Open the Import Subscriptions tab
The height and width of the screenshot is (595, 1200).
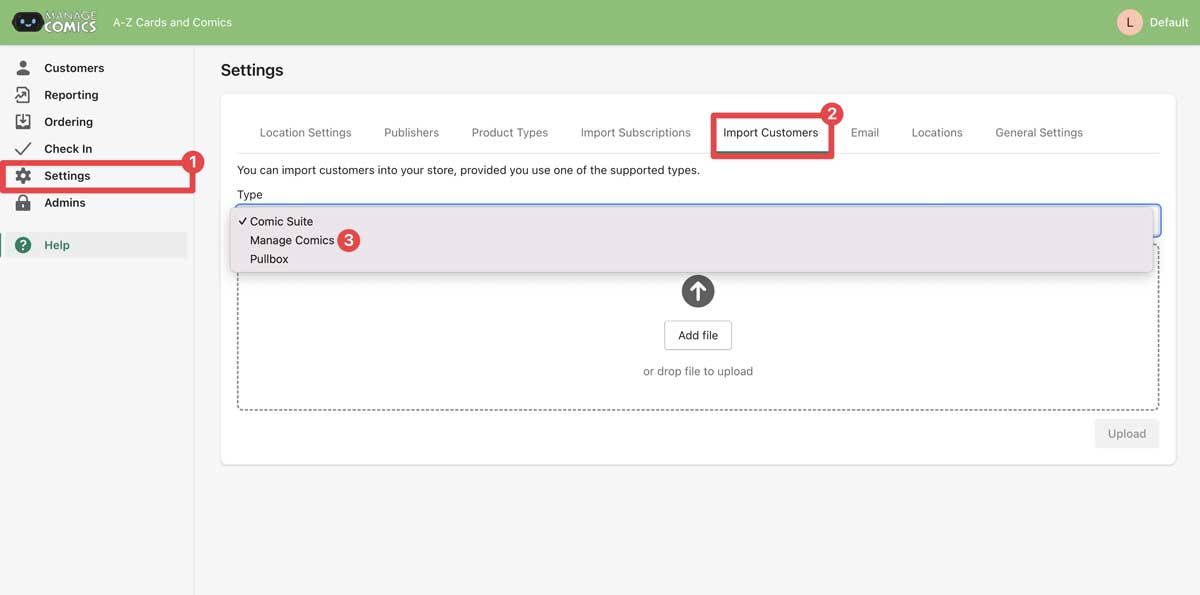636,132
